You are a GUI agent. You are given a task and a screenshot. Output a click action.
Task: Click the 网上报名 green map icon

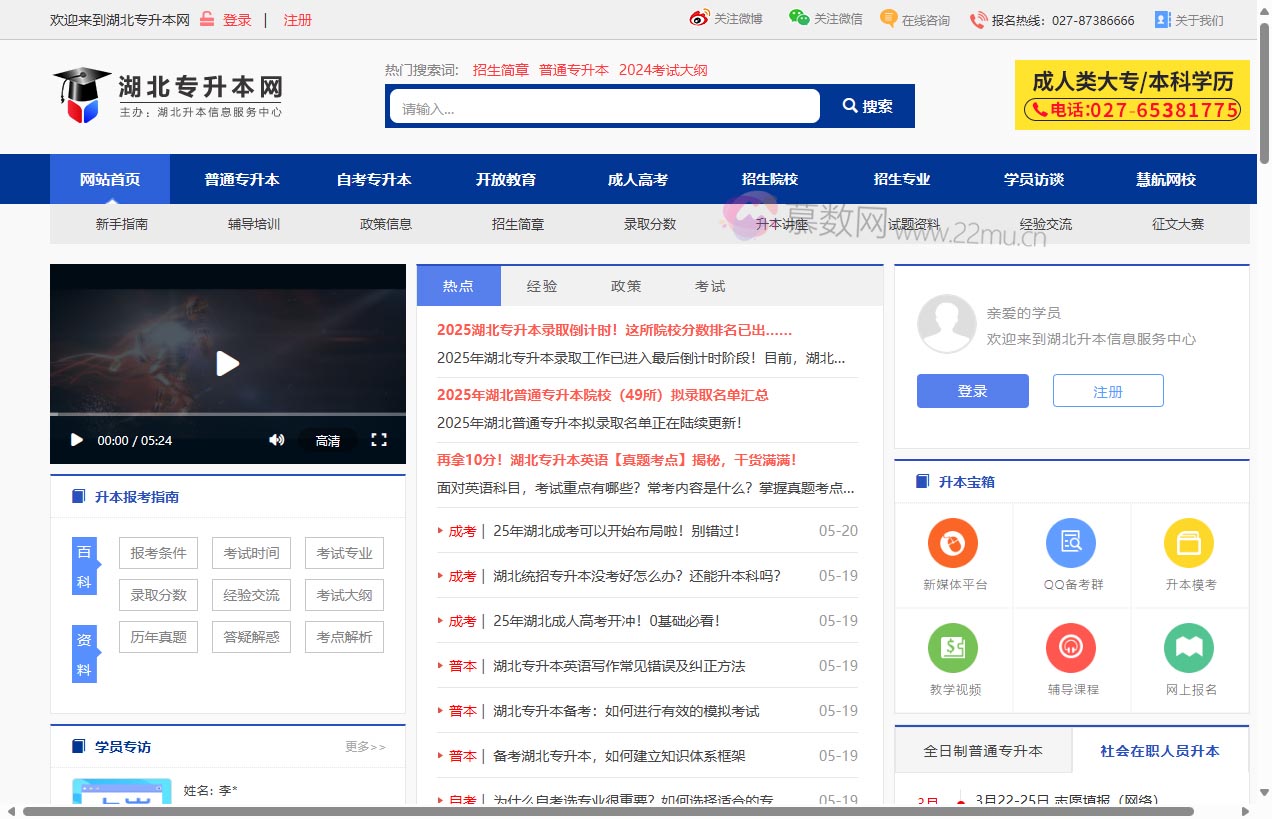1189,646
